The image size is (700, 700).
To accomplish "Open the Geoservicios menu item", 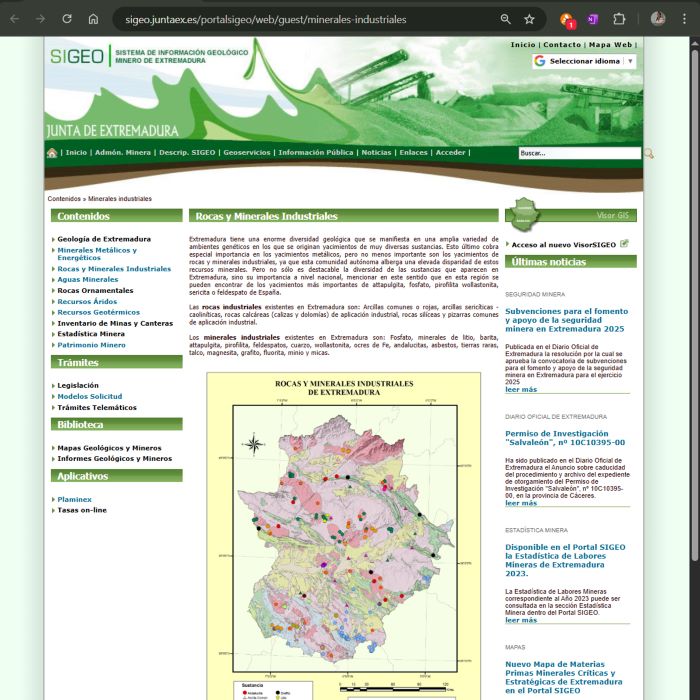I will [x=246, y=153].
